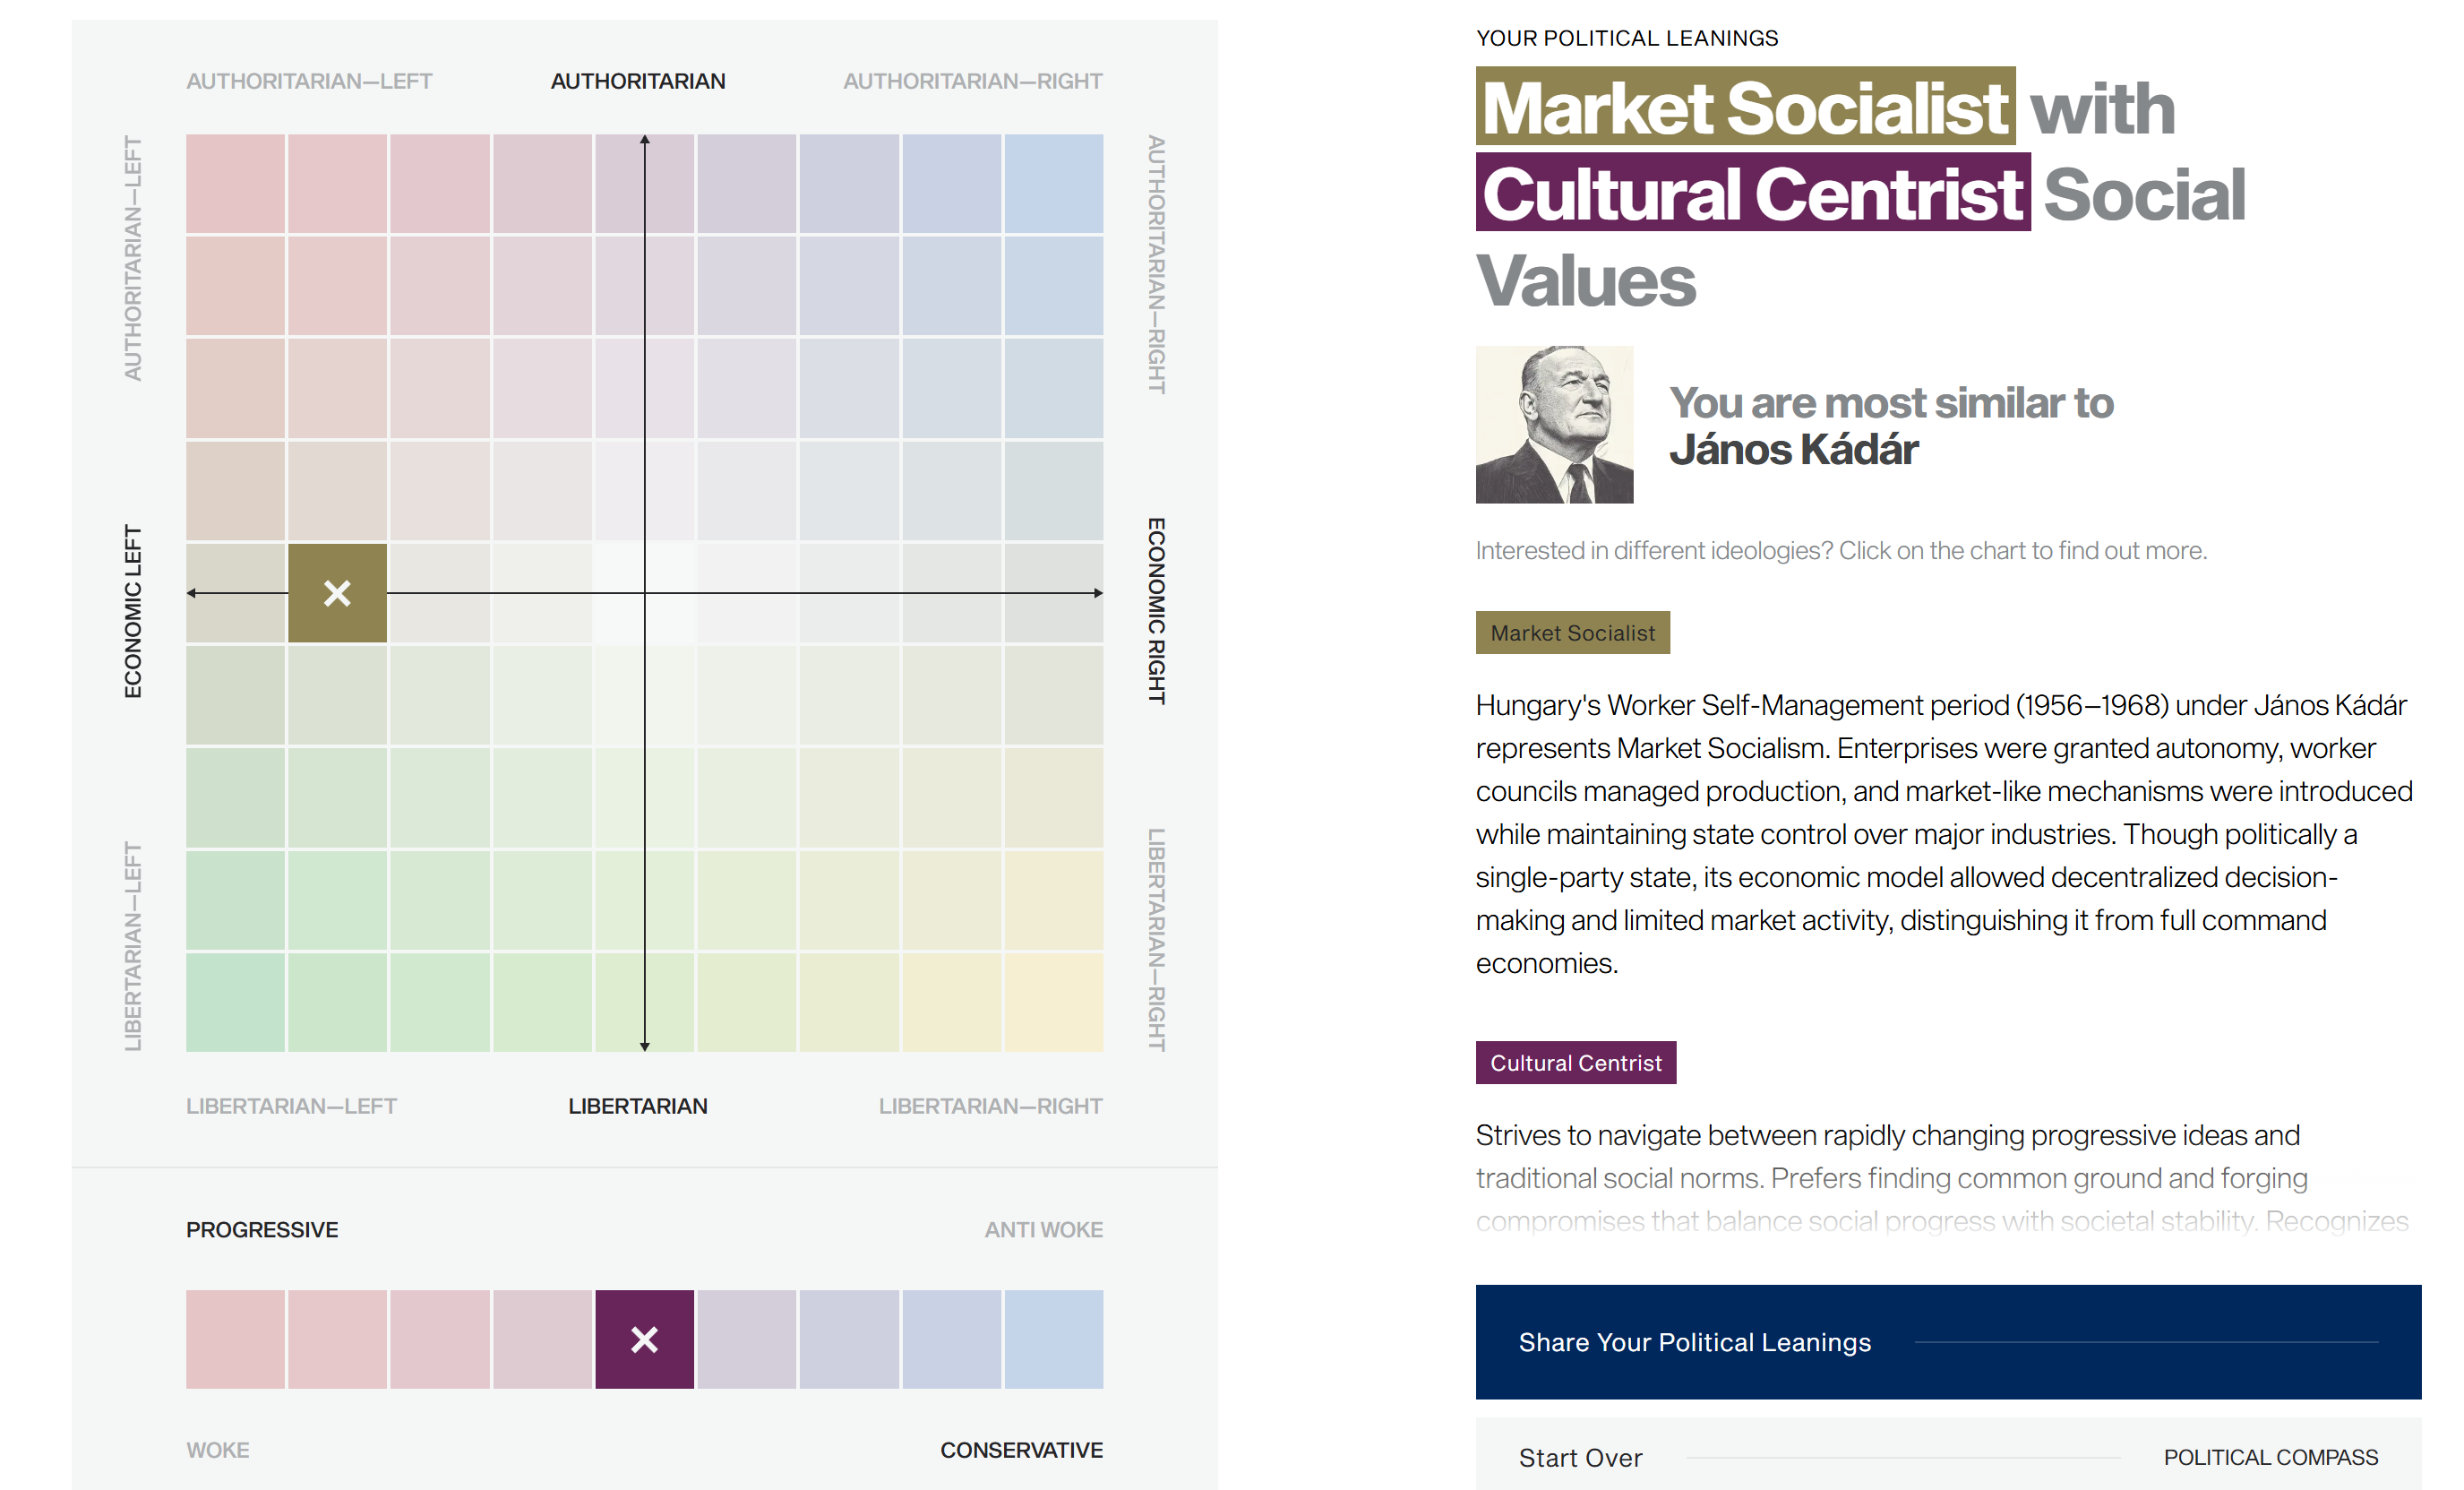The width and height of the screenshot is (2464, 1490).
Task: Click the downward arrowhead of the vertical axis
Action: pyautogui.click(x=645, y=1046)
